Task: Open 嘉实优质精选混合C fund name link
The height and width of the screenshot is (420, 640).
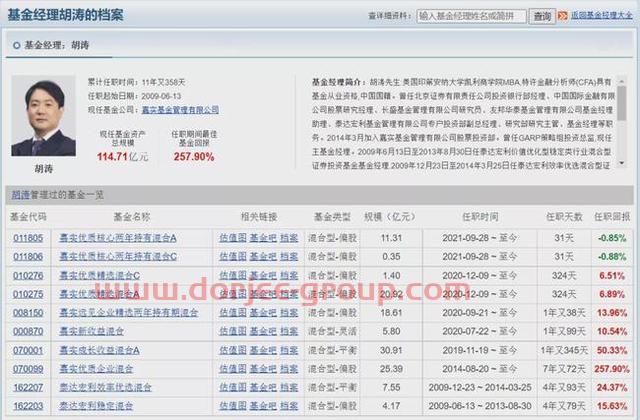Action: coord(100,276)
